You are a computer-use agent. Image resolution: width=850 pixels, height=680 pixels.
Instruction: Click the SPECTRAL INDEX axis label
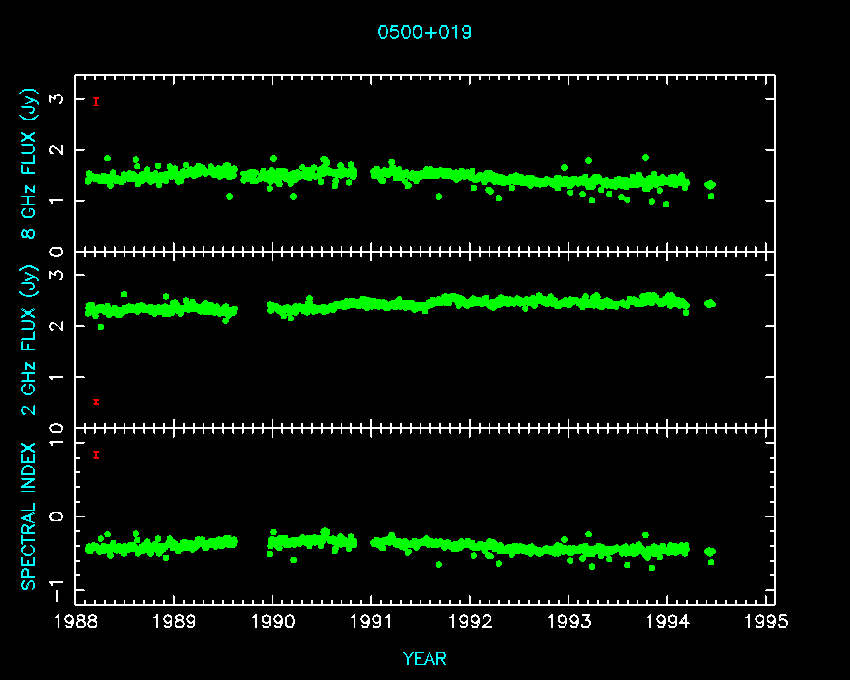[30, 515]
